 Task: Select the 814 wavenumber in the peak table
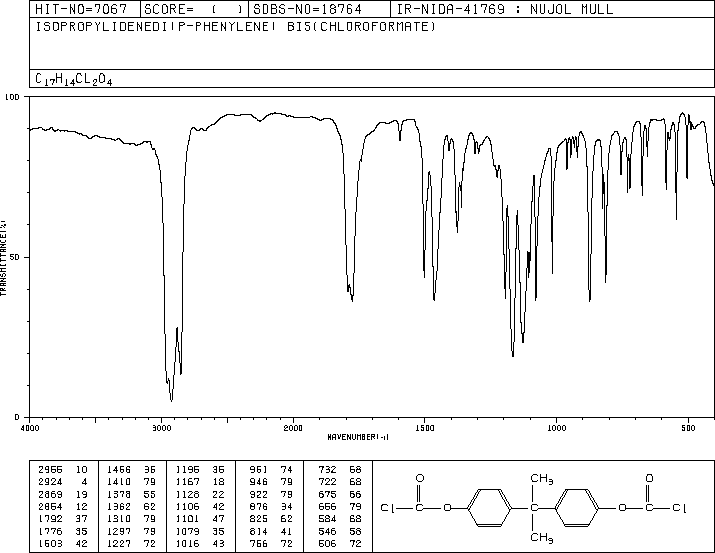click(x=259, y=531)
